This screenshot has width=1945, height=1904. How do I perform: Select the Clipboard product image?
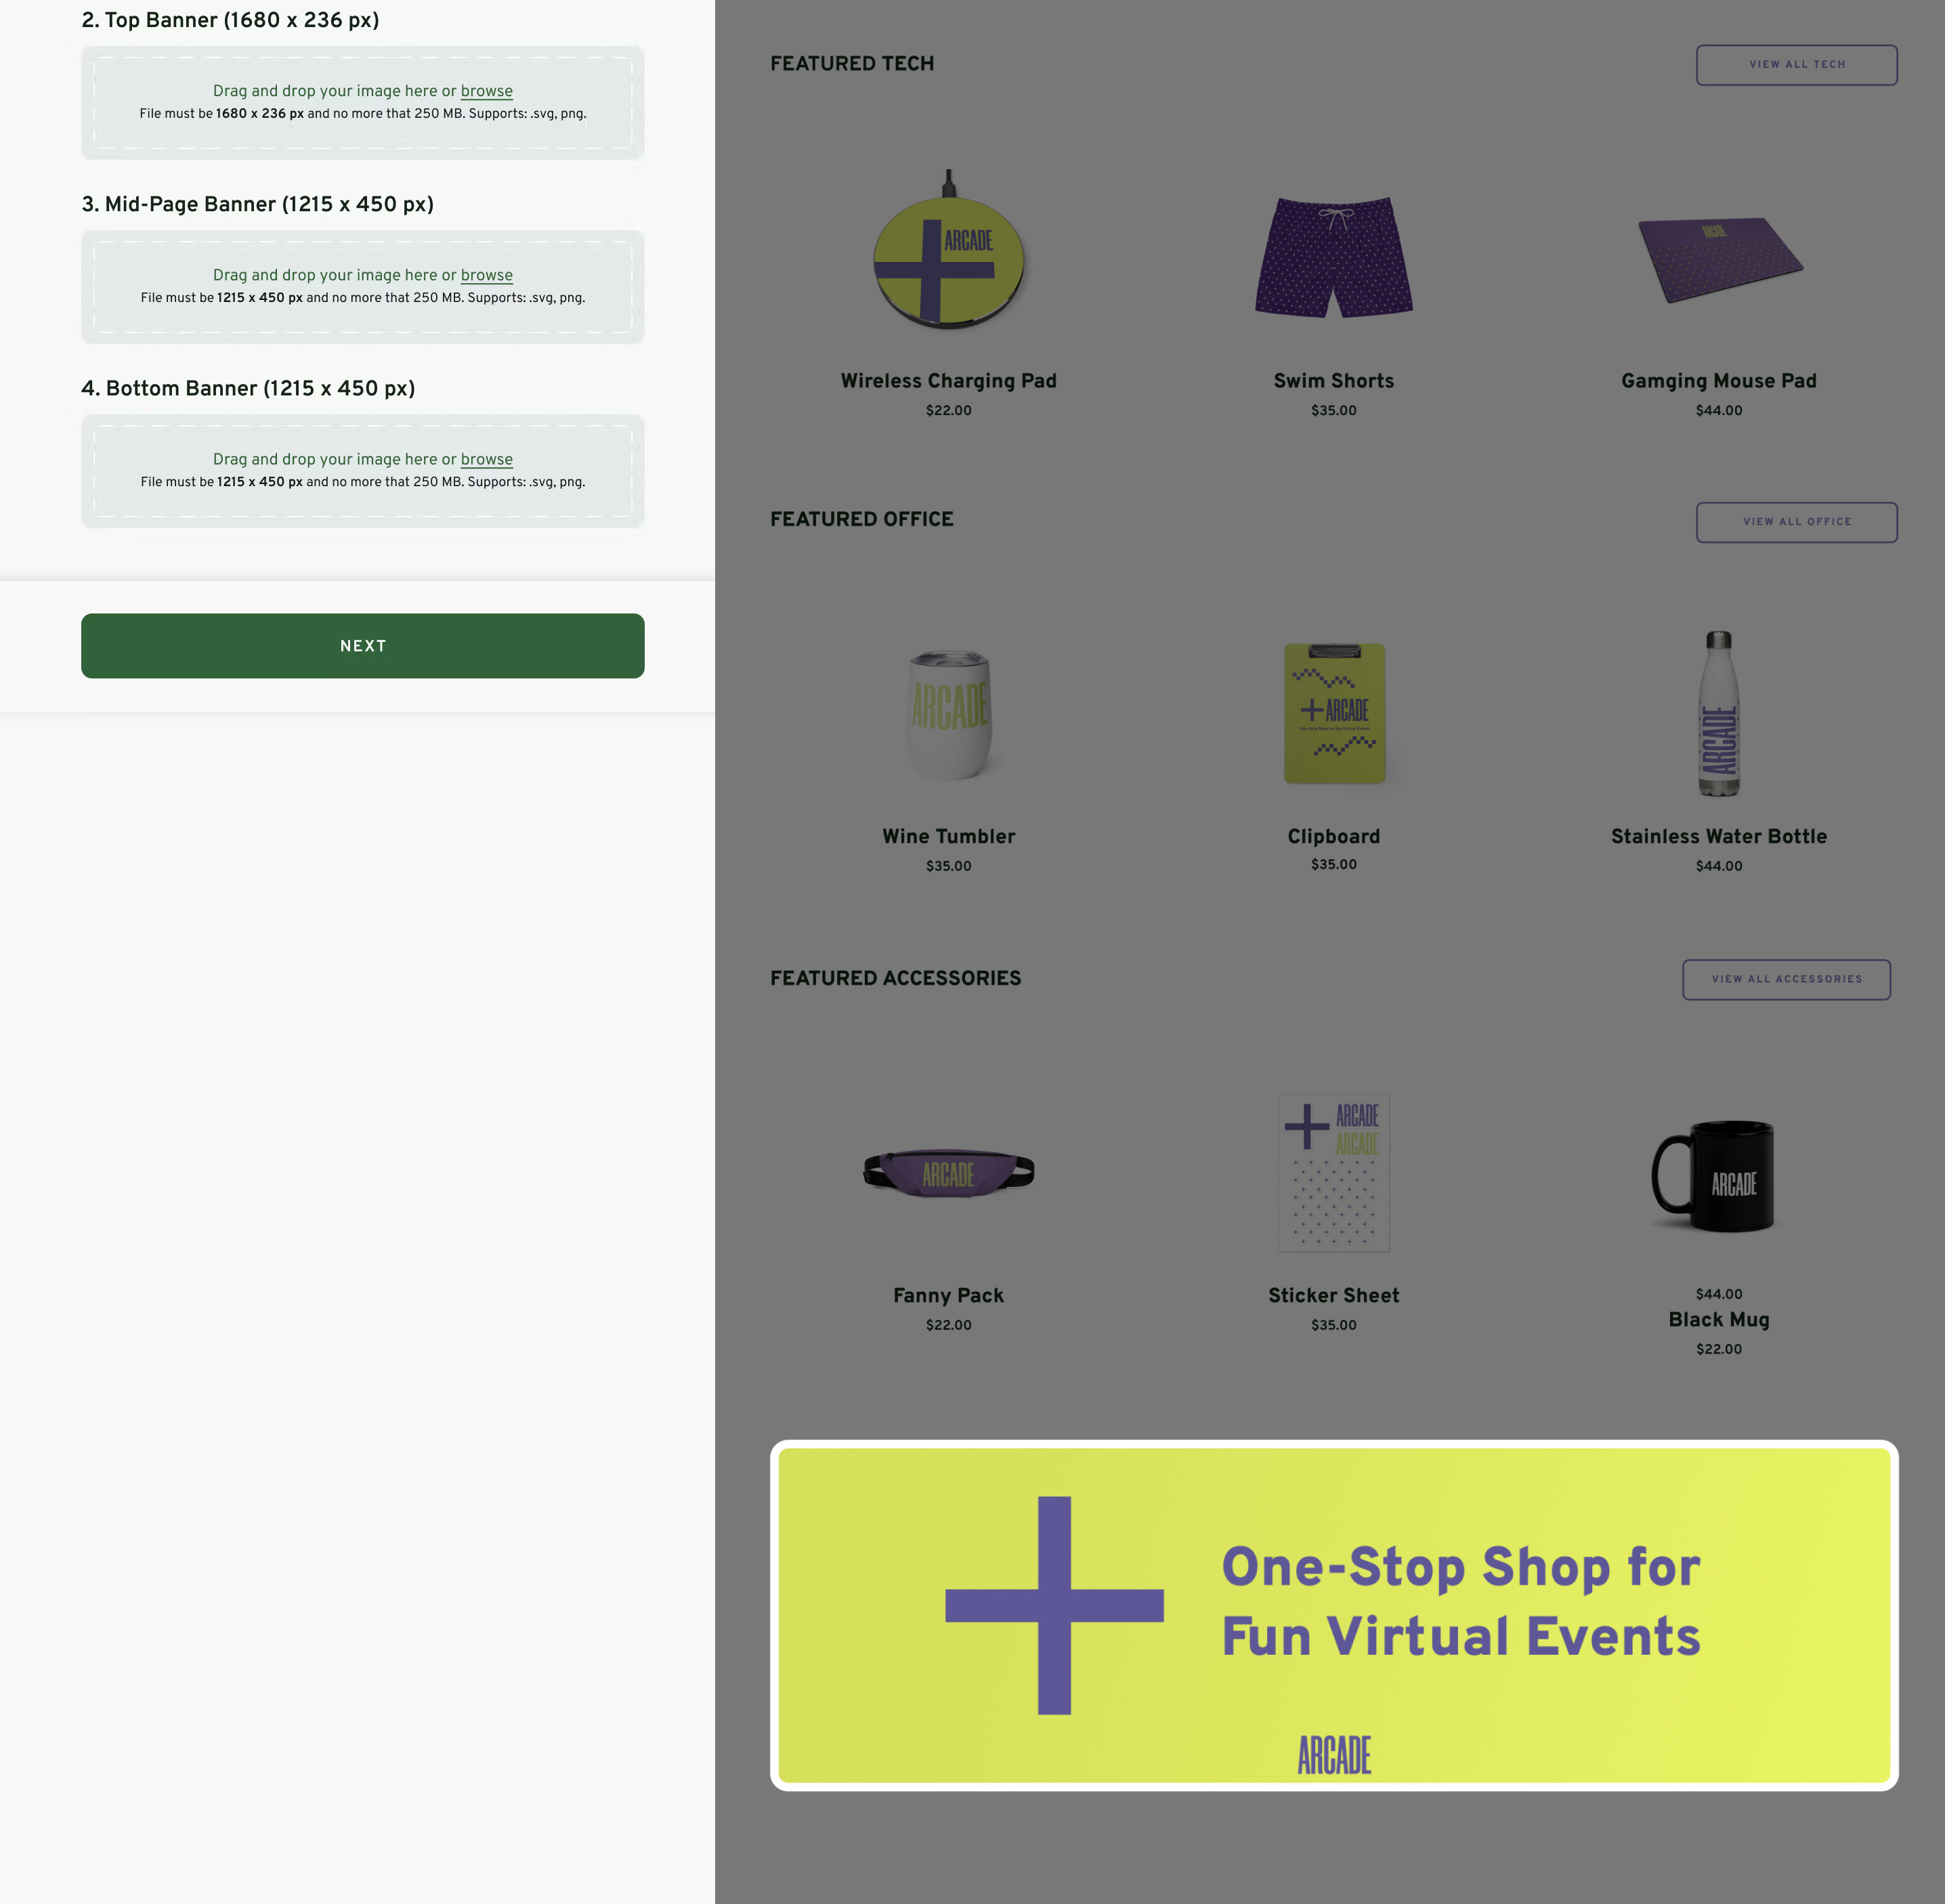coord(1335,713)
